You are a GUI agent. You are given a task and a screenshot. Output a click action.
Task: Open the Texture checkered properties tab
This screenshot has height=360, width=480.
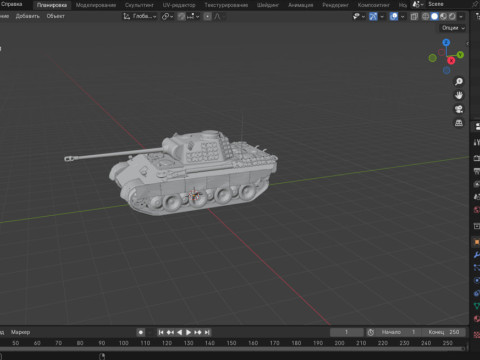476,334
